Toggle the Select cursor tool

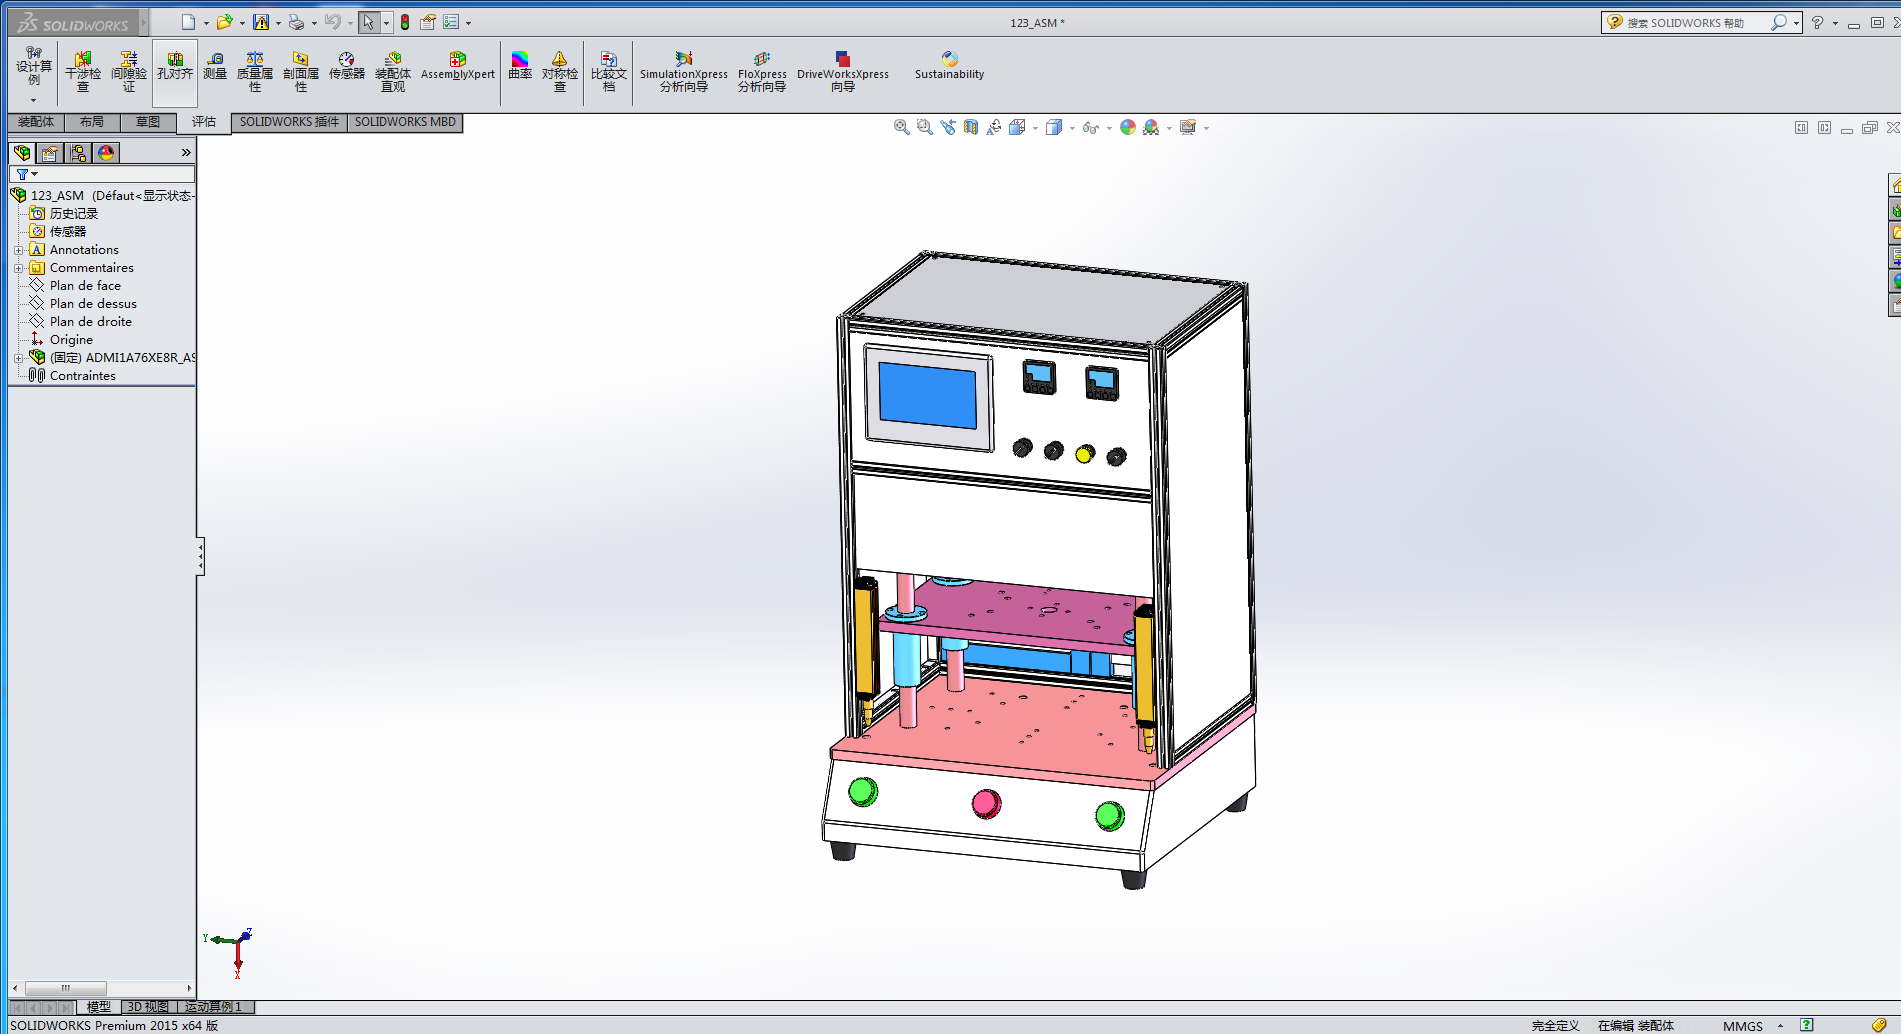click(x=368, y=22)
